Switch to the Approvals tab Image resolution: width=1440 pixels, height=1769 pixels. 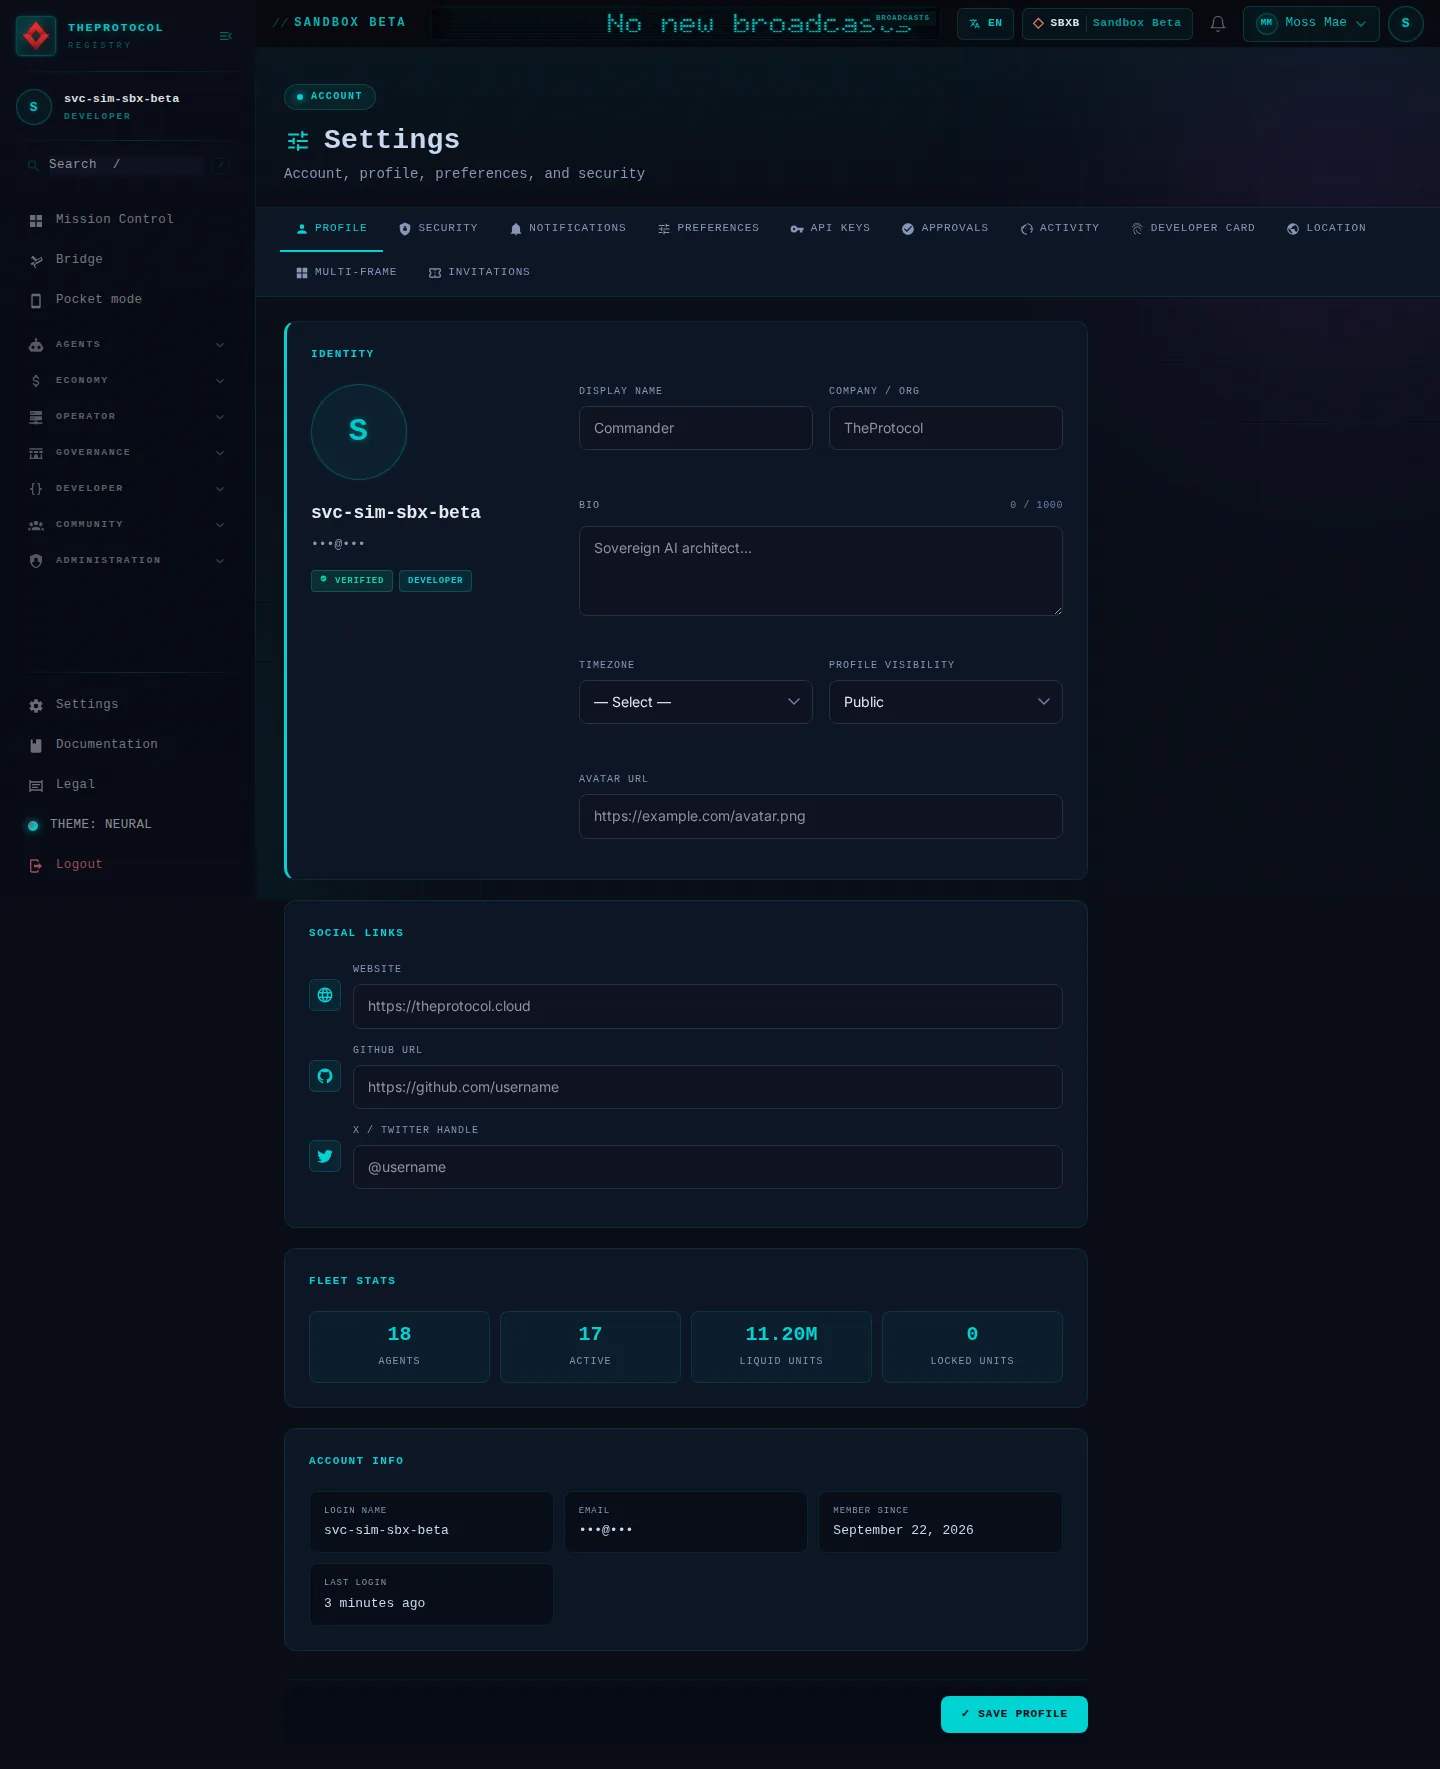pyautogui.click(x=945, y=228)
